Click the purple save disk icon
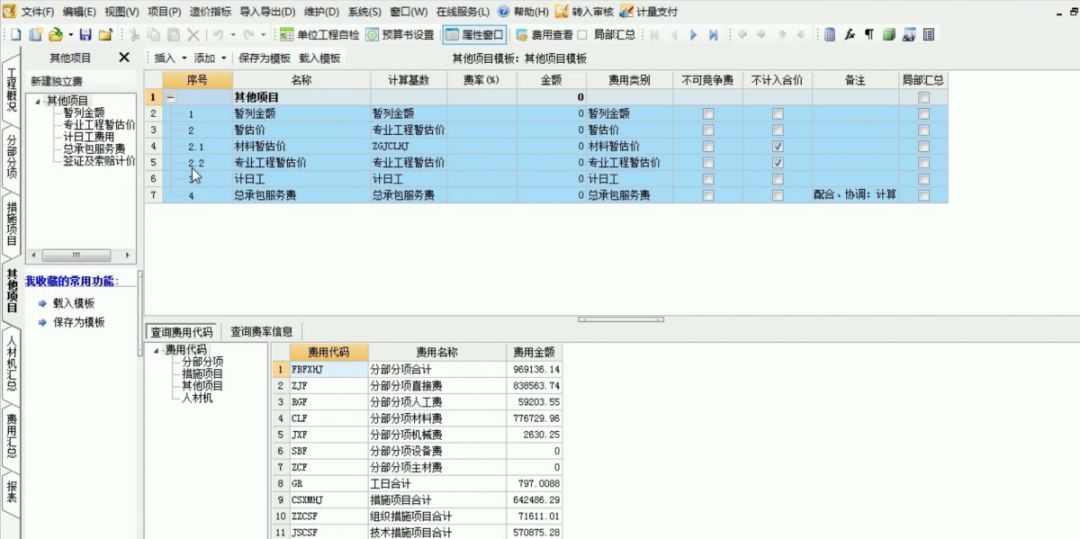This screenshot has width=1080, height=539. point(85,34)
